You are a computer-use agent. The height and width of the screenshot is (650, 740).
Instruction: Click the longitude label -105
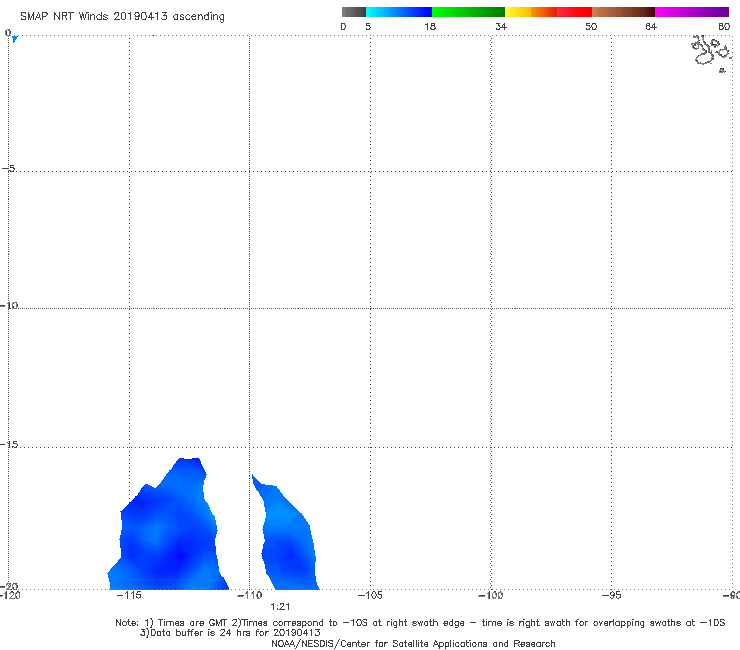370,595
